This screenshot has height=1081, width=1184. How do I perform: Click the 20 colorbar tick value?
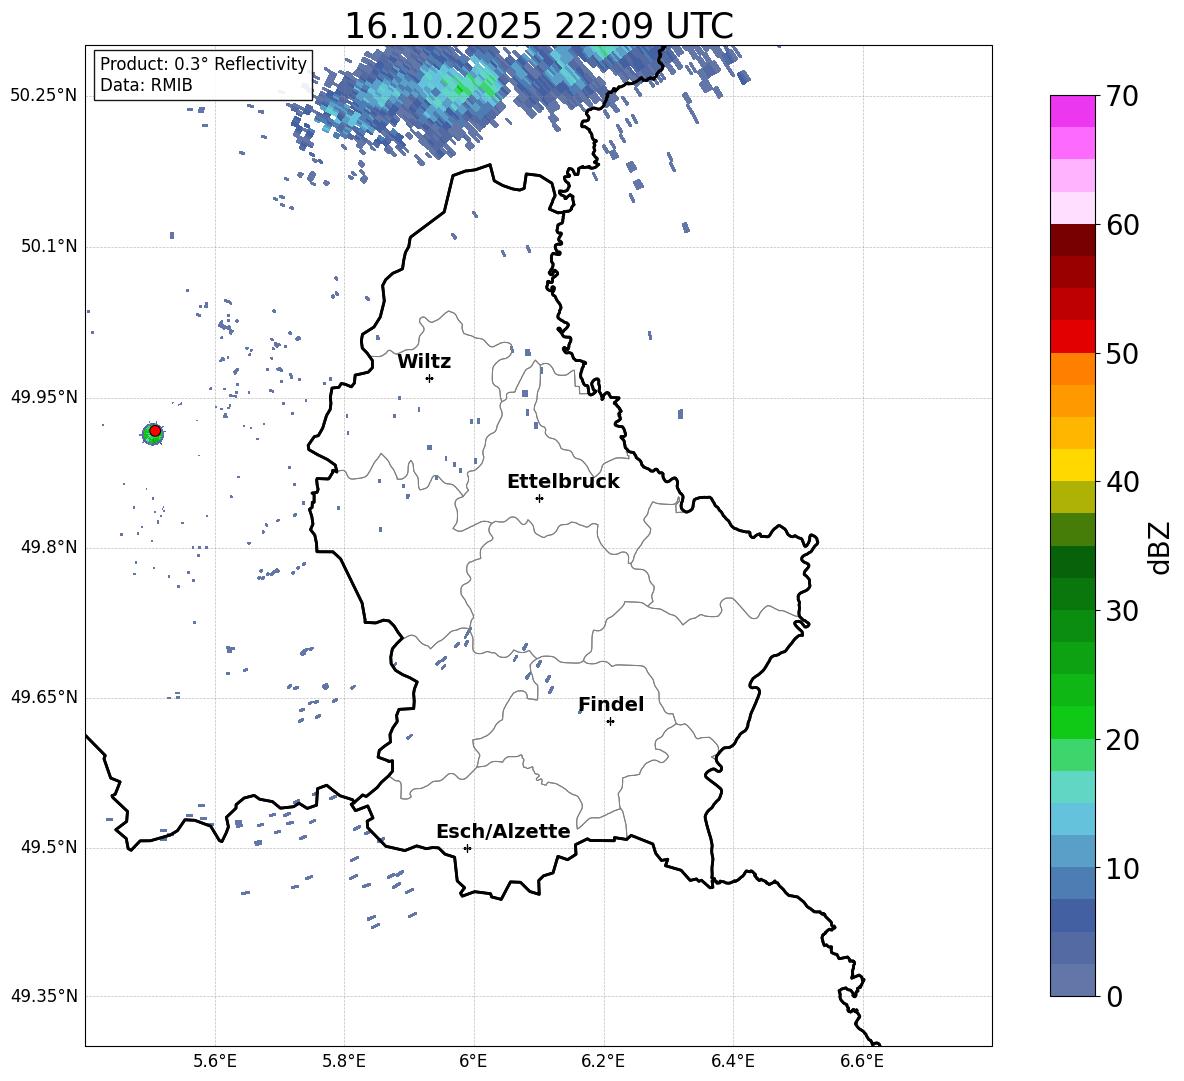(1122, 740)
